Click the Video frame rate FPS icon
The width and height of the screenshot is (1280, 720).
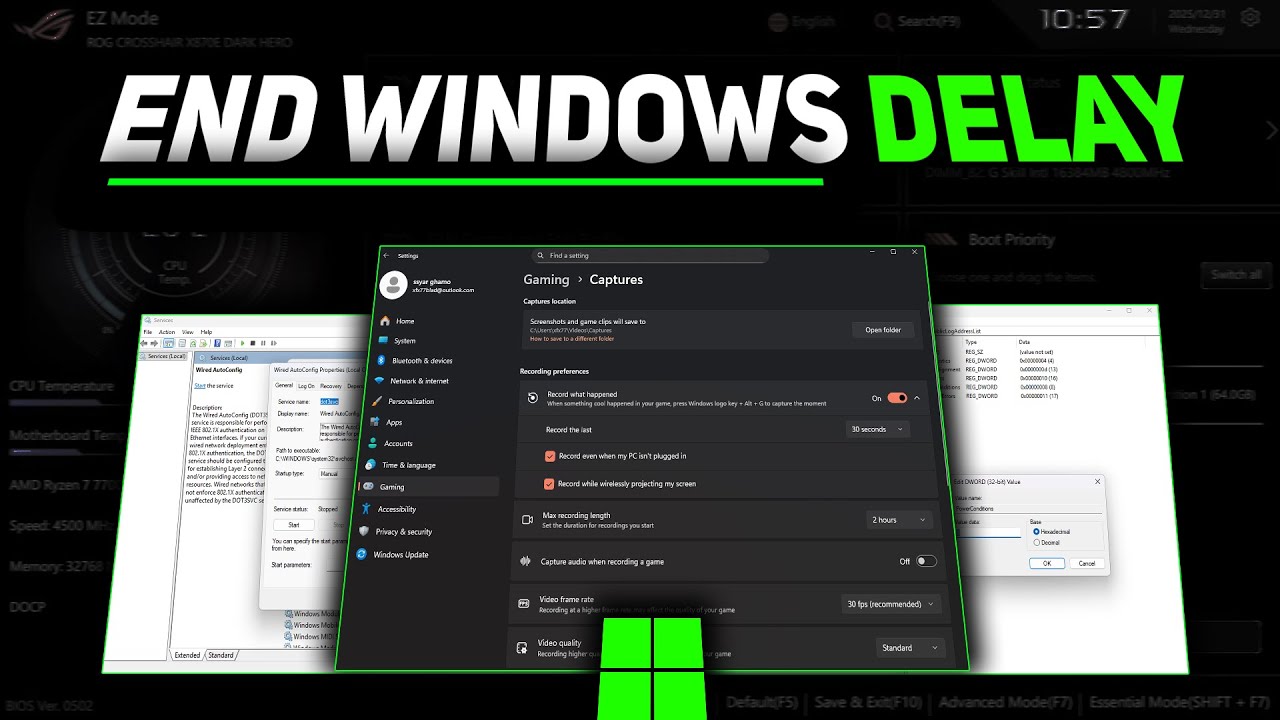pyautogui.click(x=523, y=604)
